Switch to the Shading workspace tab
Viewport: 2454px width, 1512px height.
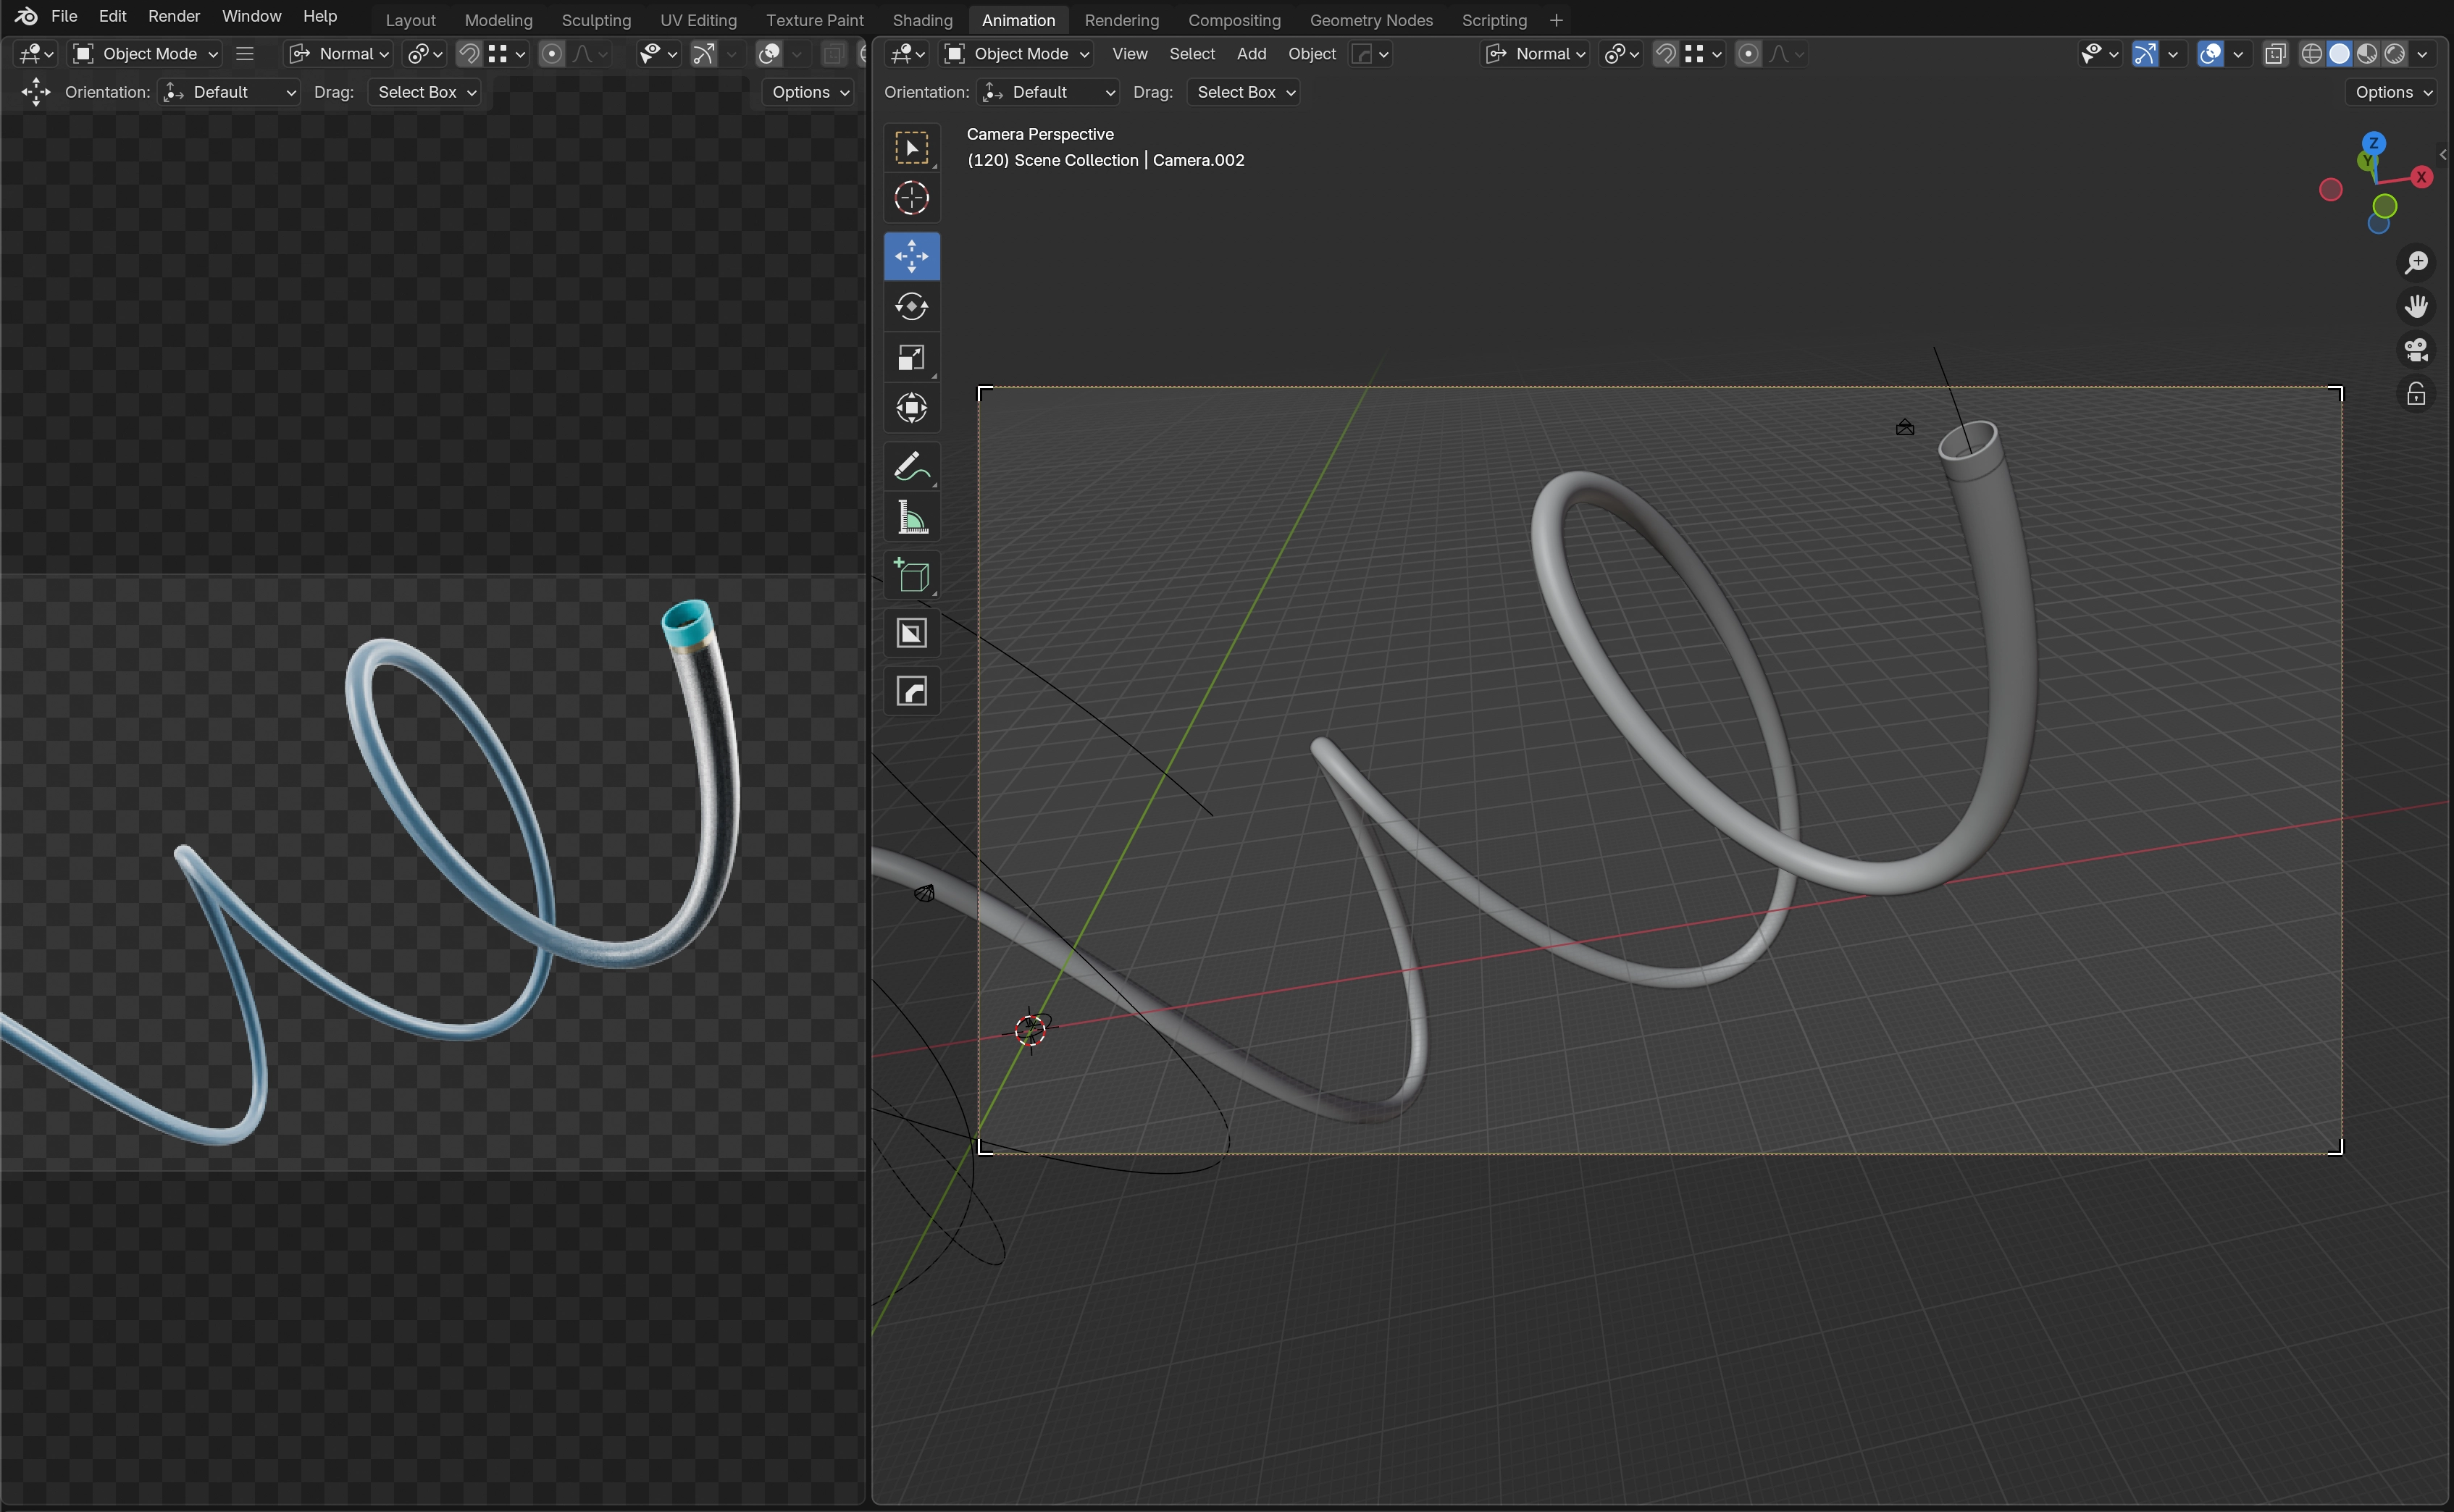pyautogui.click(x=921, y=20)
